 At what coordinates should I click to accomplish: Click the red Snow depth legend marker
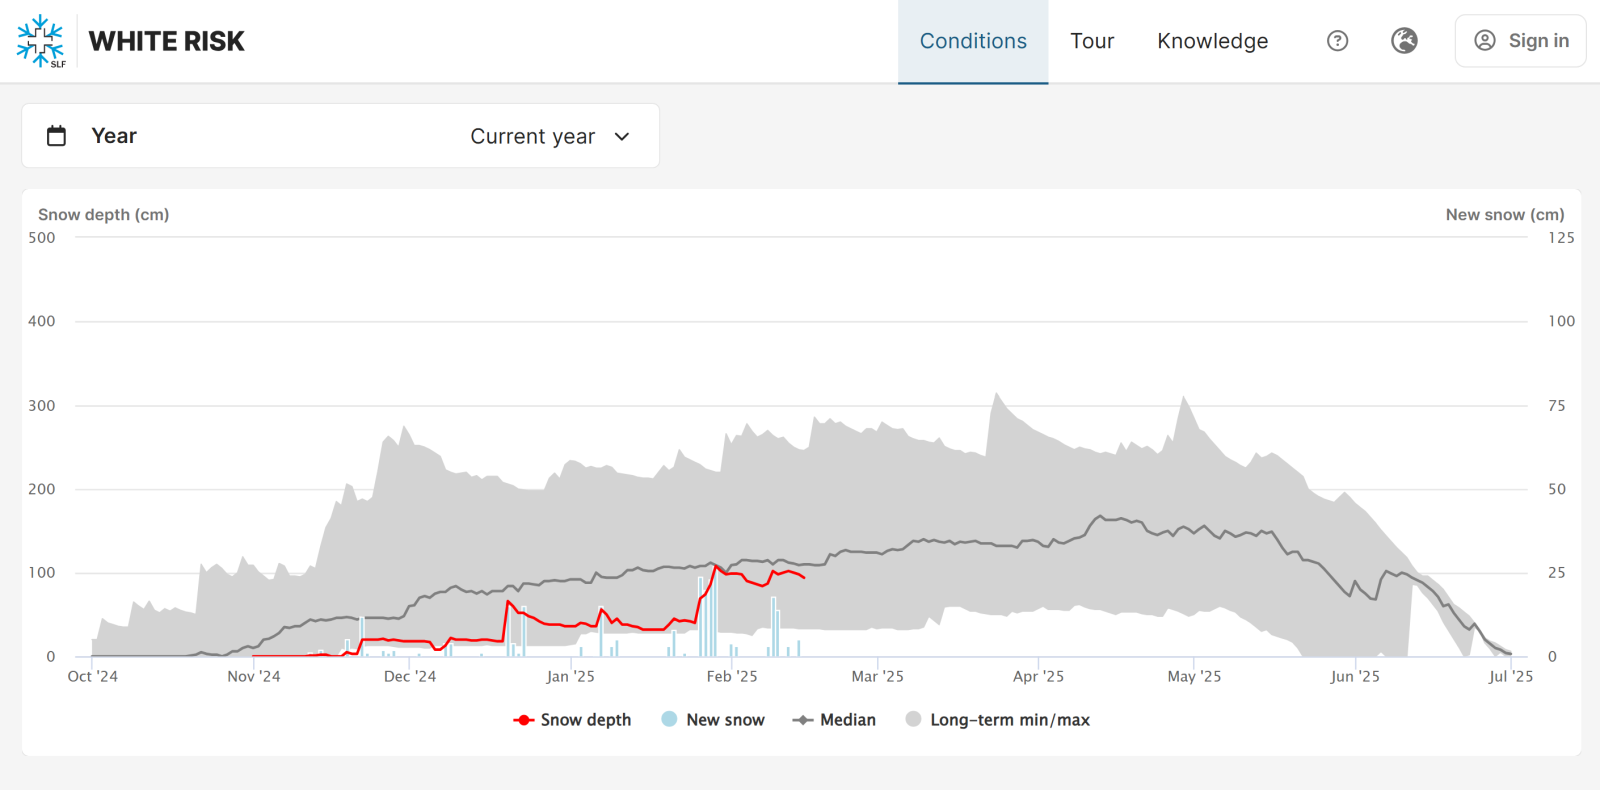[x=523, y=720]
